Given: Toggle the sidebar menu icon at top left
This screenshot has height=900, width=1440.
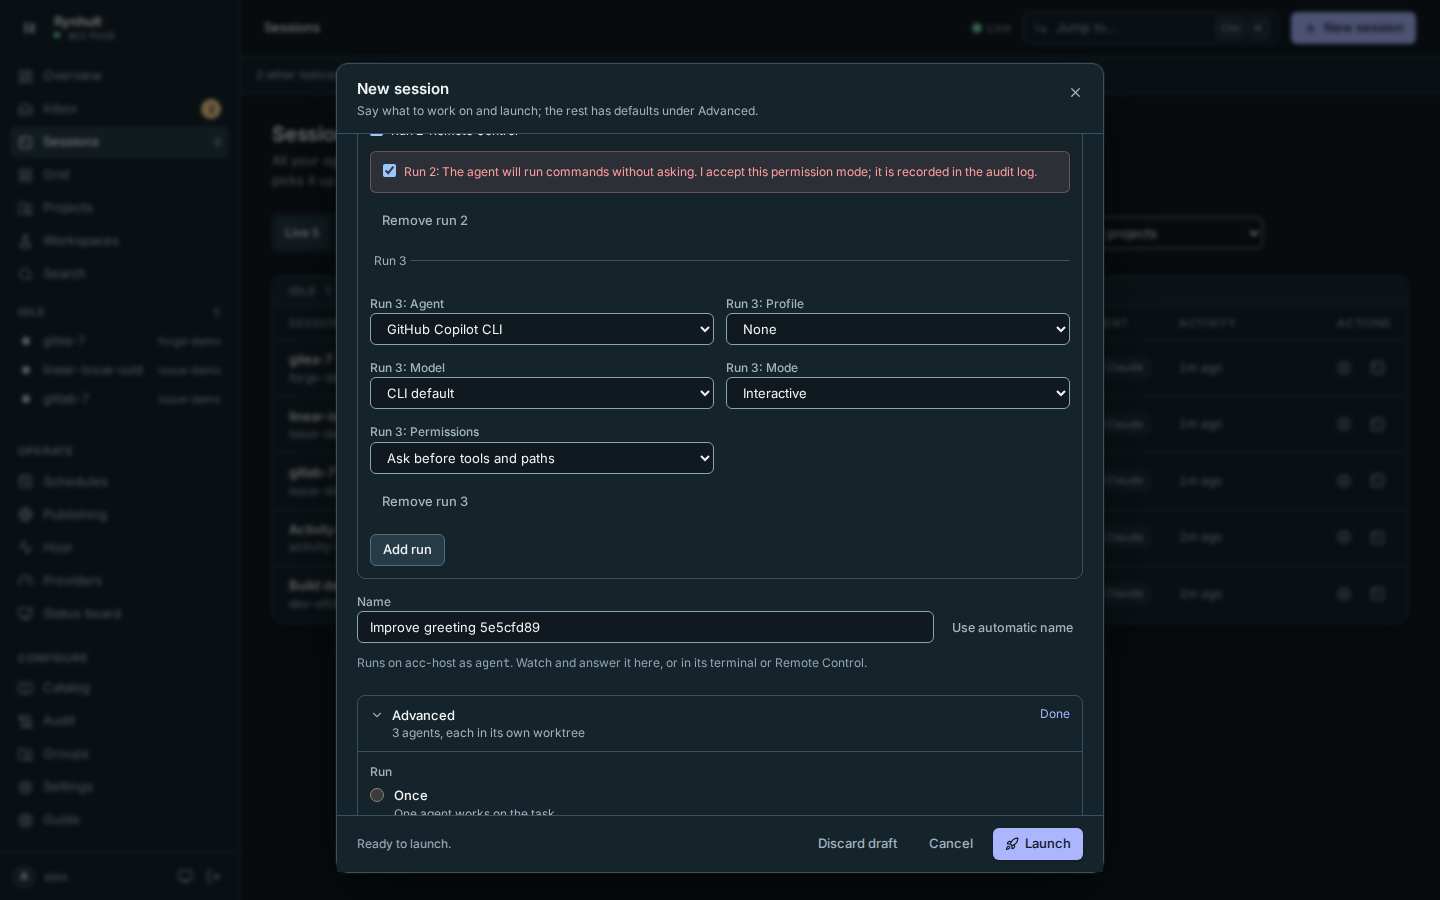Looking at the screenshot, I should [x=29, y=28].
